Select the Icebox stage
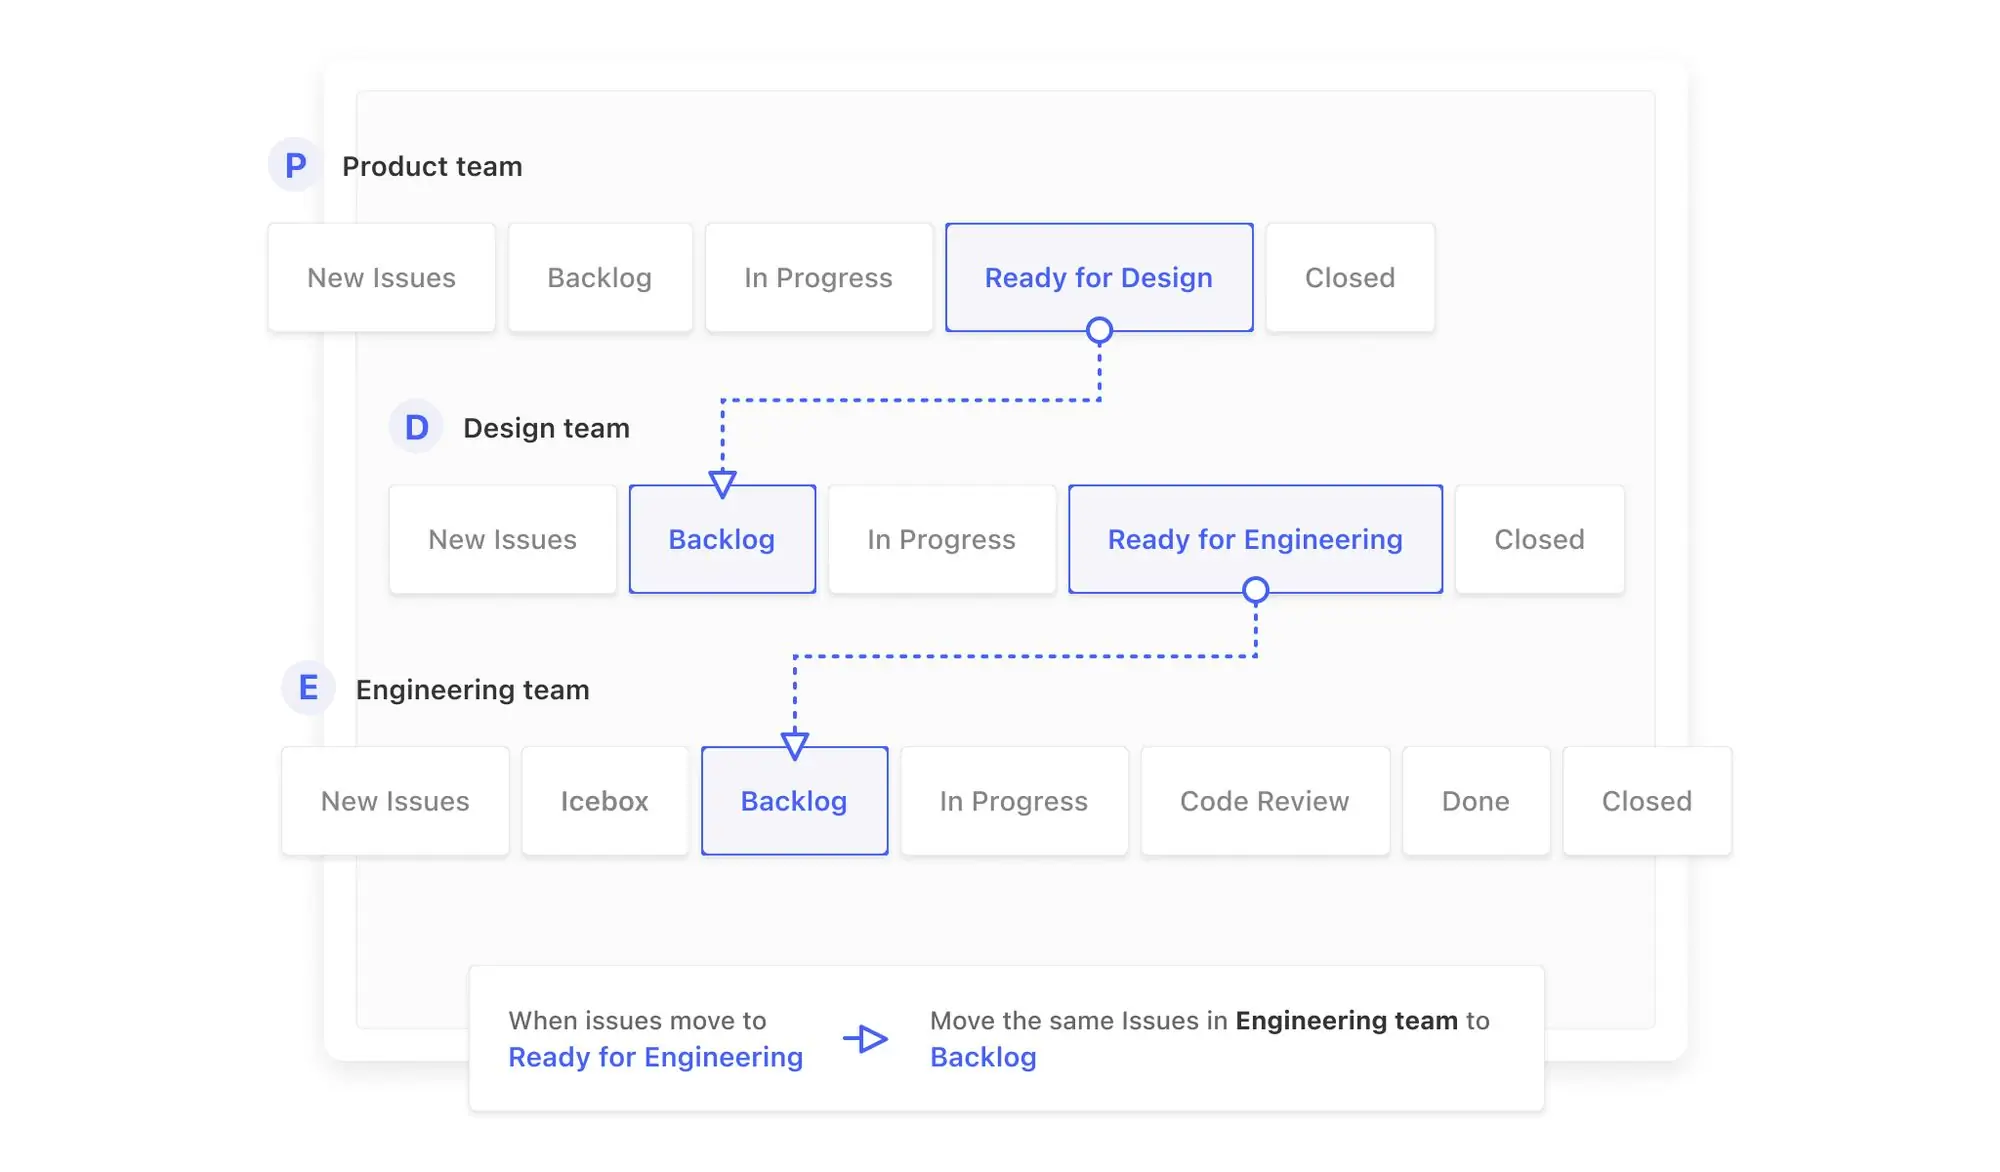This screenshot has width=2000, height=1172. (x=605, y=801)
